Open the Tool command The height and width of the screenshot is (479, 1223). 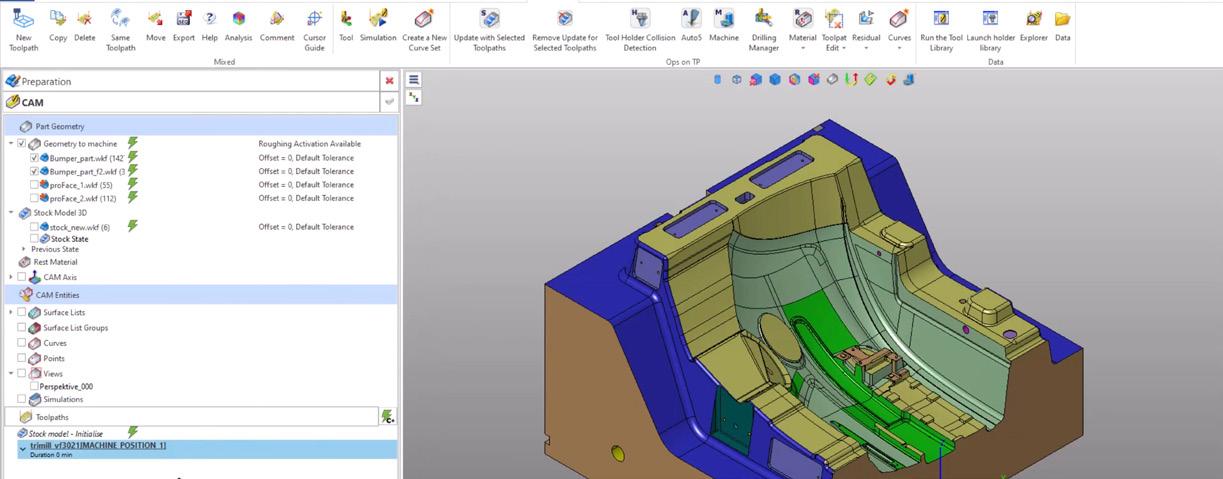[x=346, y=25]
